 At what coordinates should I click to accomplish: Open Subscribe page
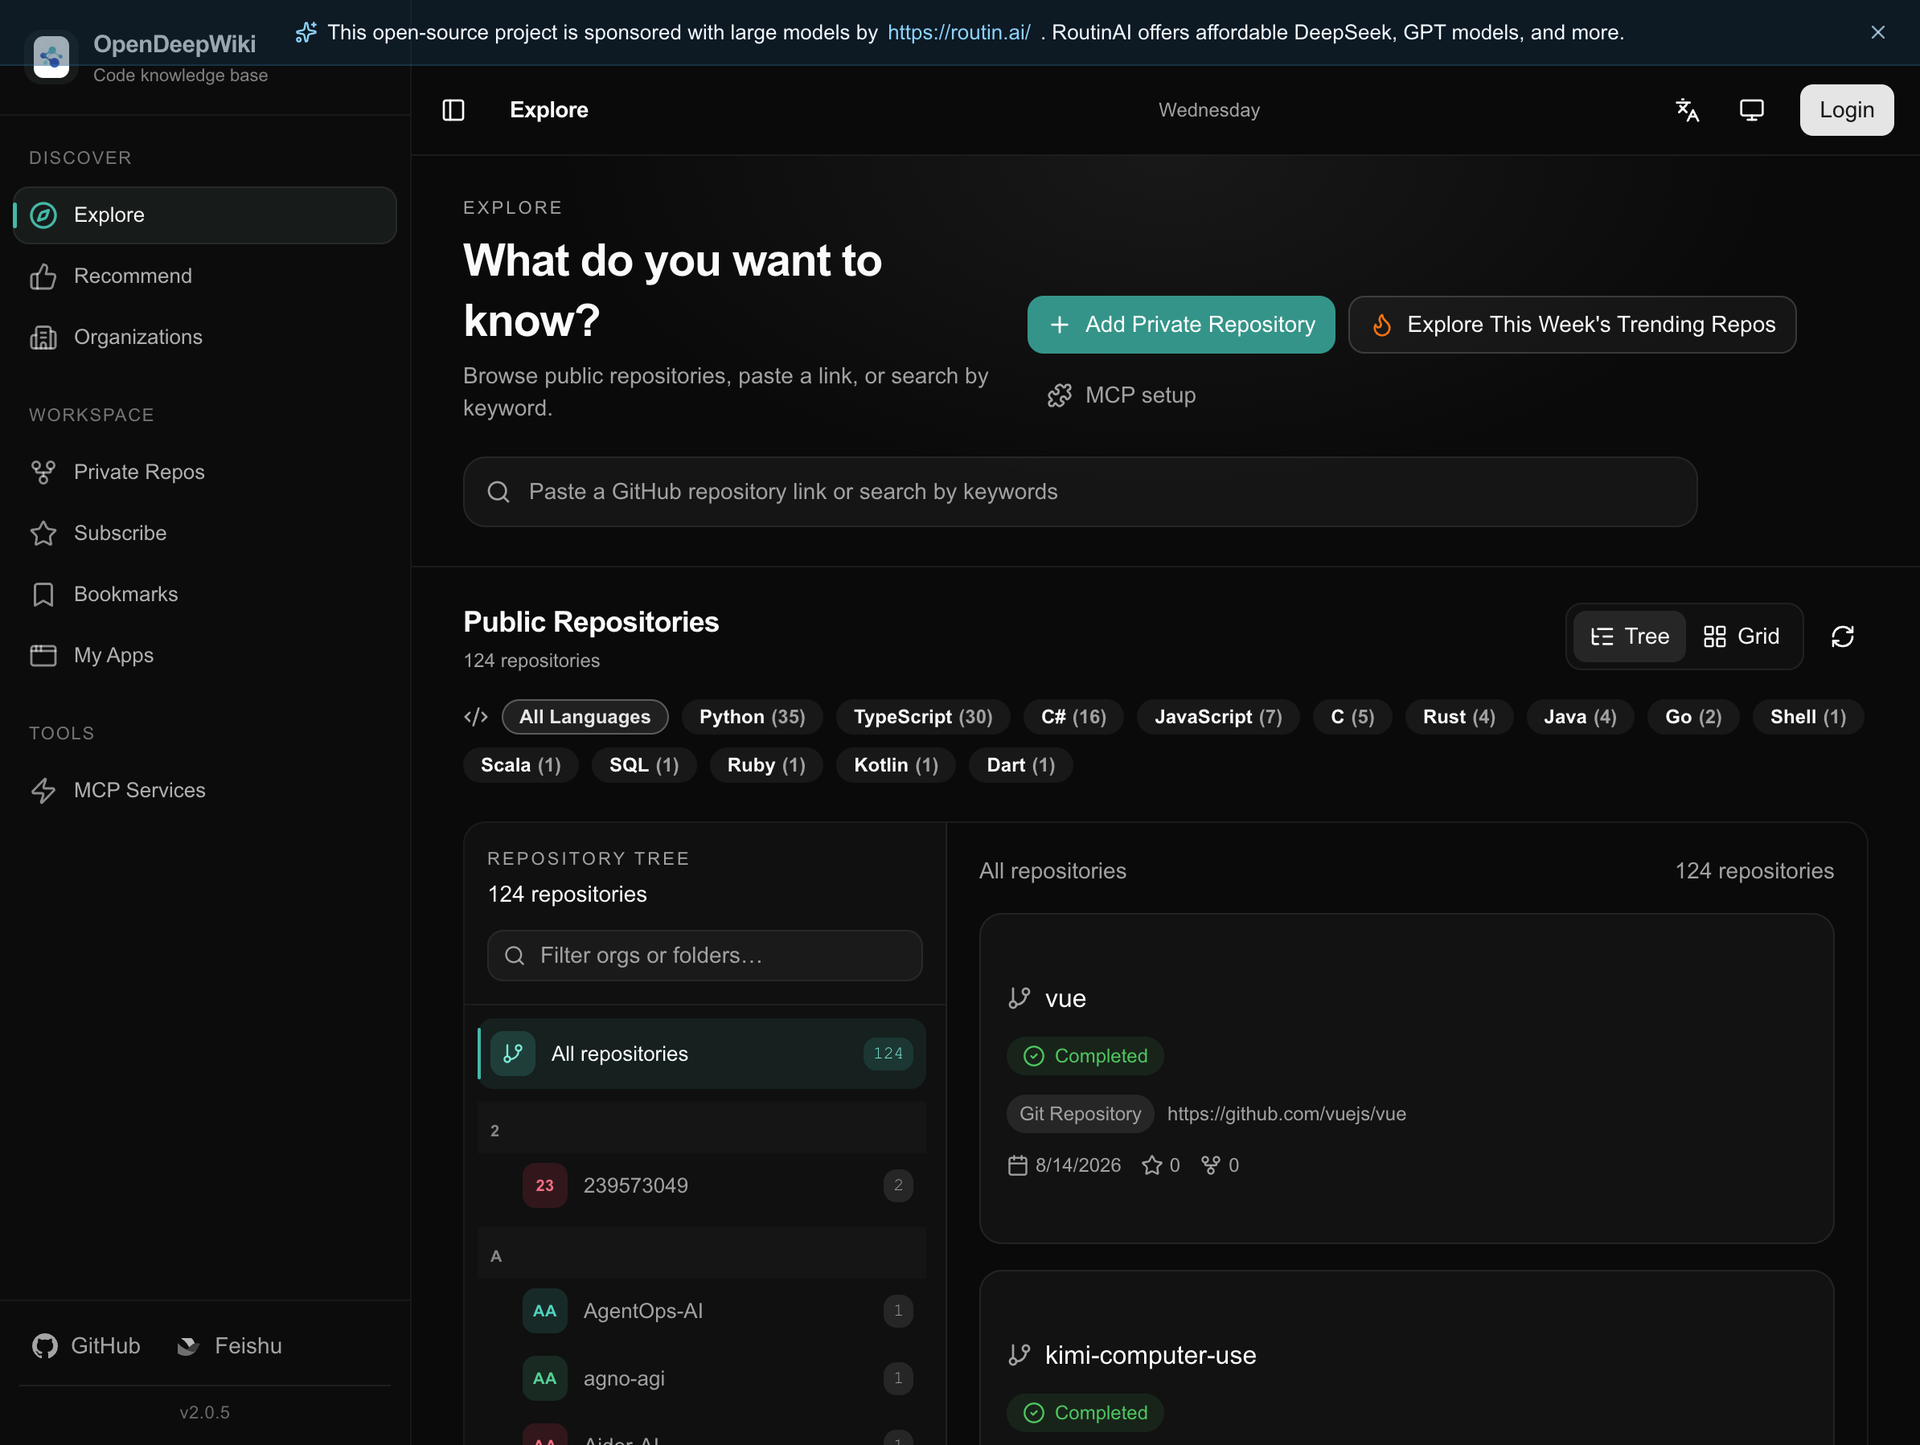click(x=205, y=533)
